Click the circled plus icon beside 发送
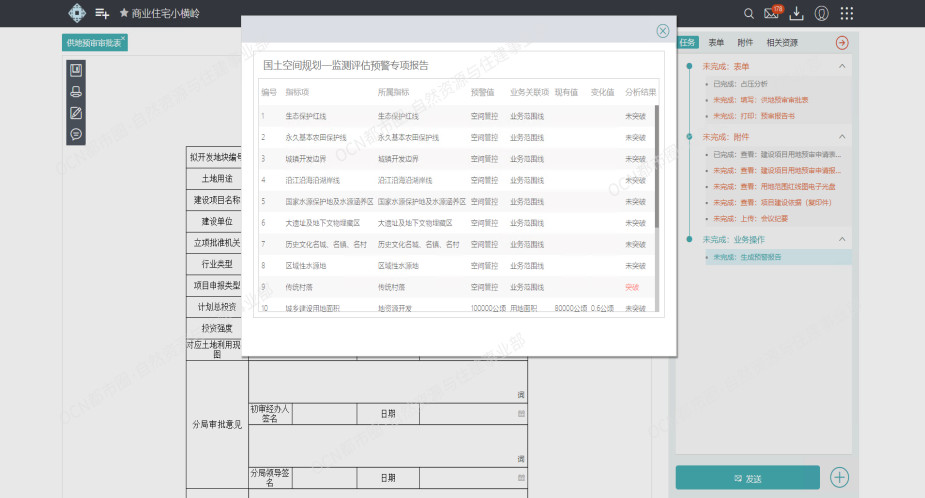This screenshot has width=925, height=498. click(x=840, y=477)
